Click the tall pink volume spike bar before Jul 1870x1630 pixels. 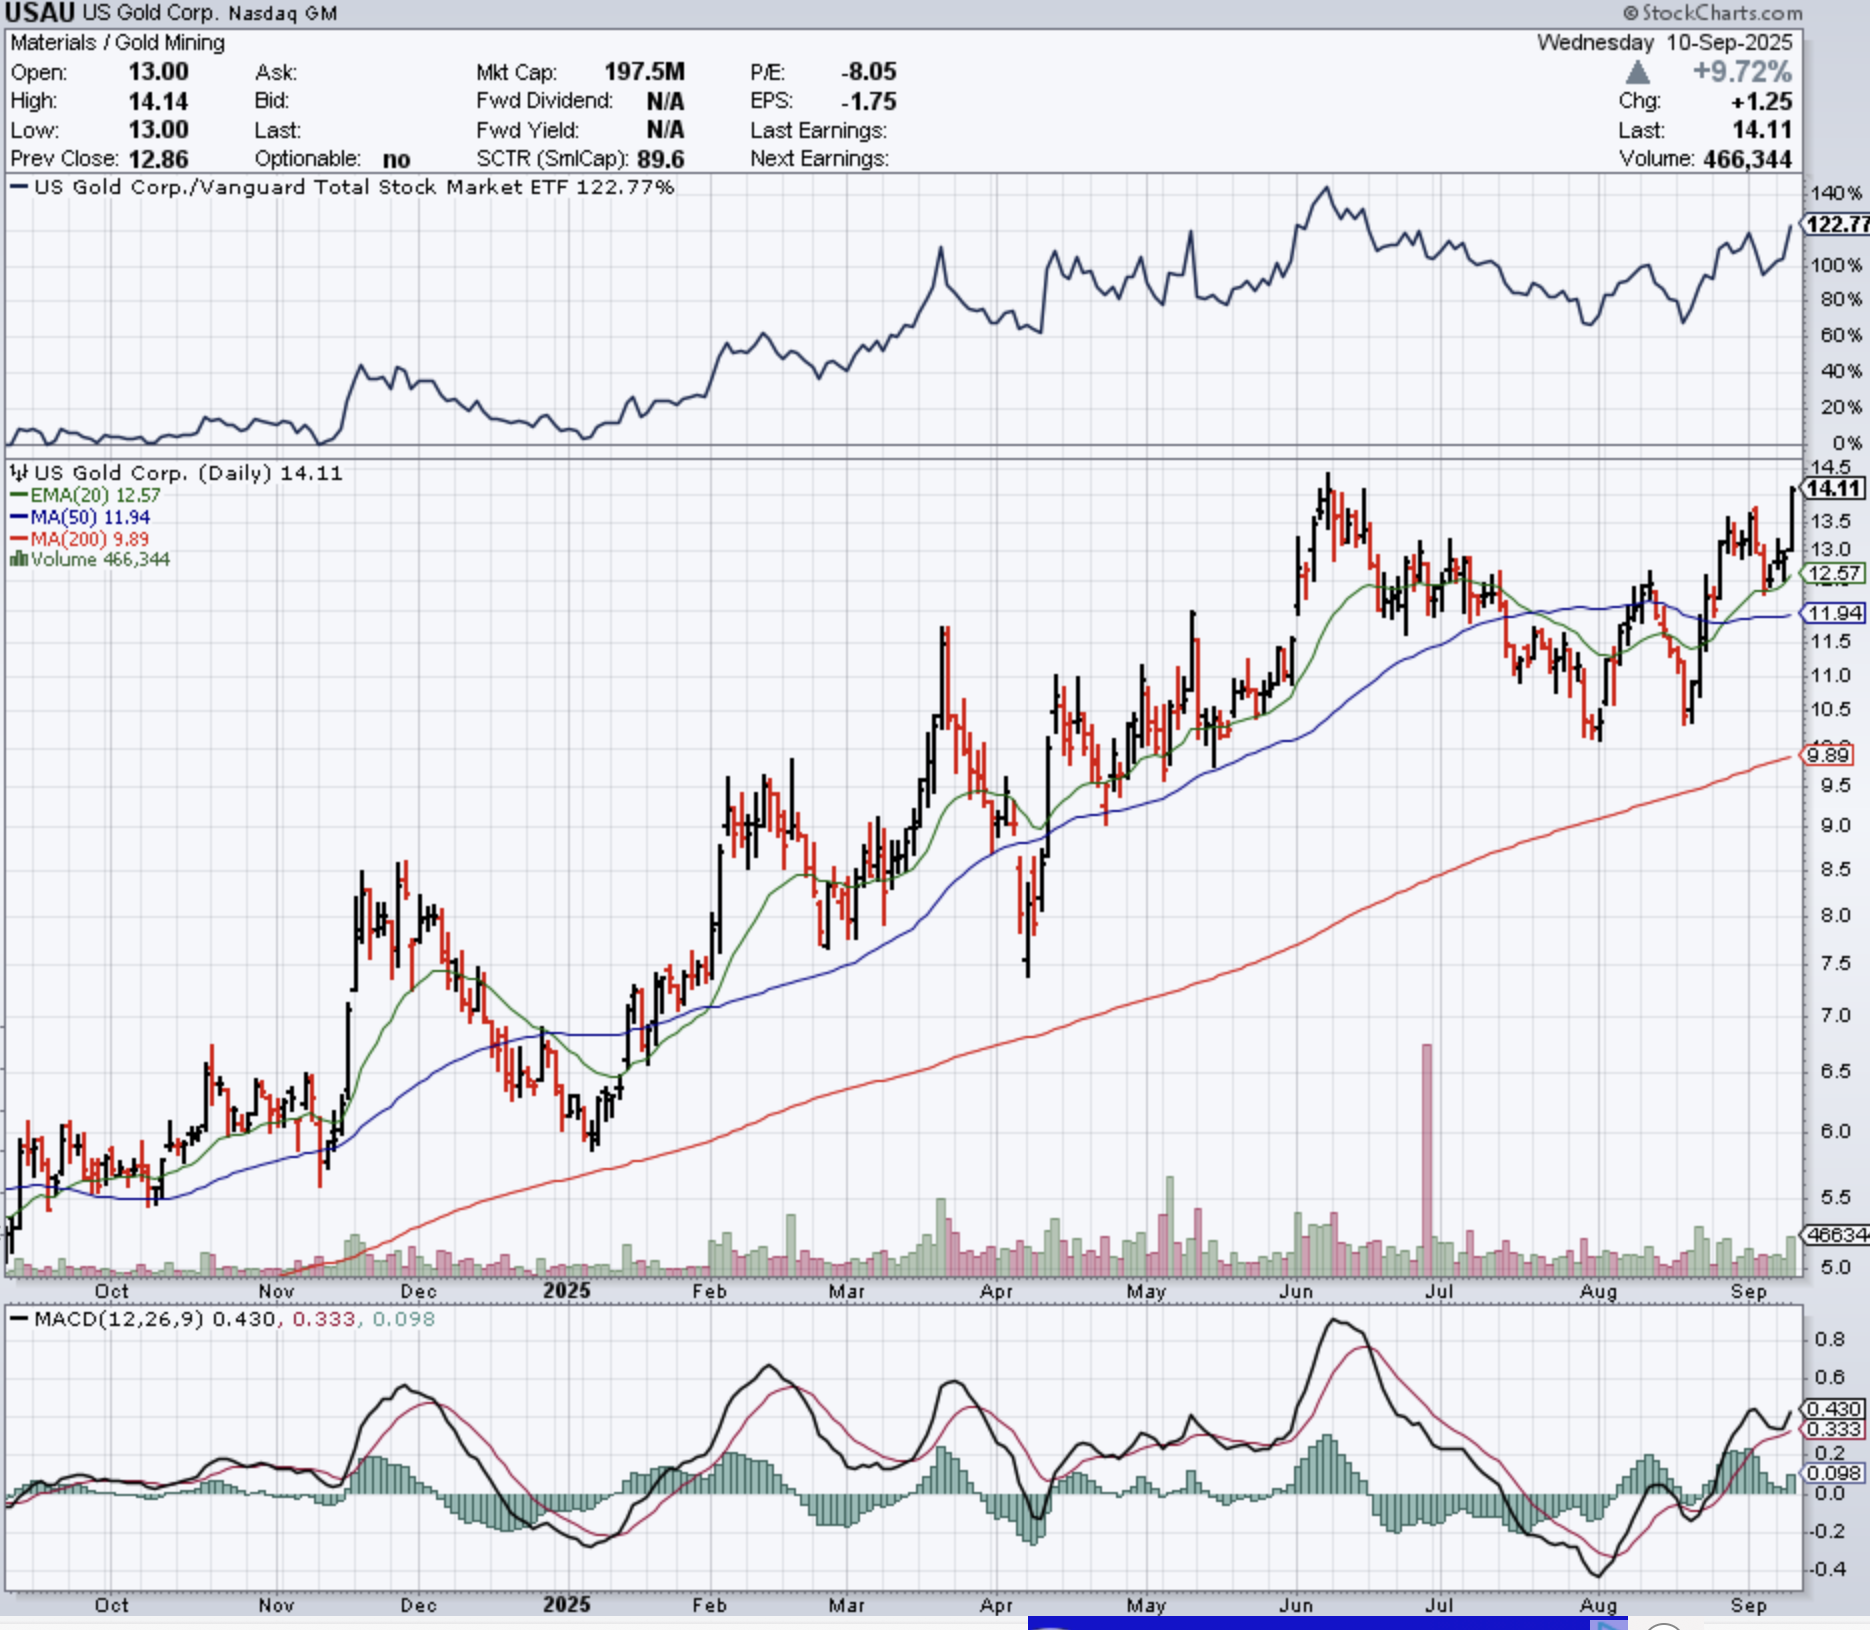click(x=1427, y=1160)
